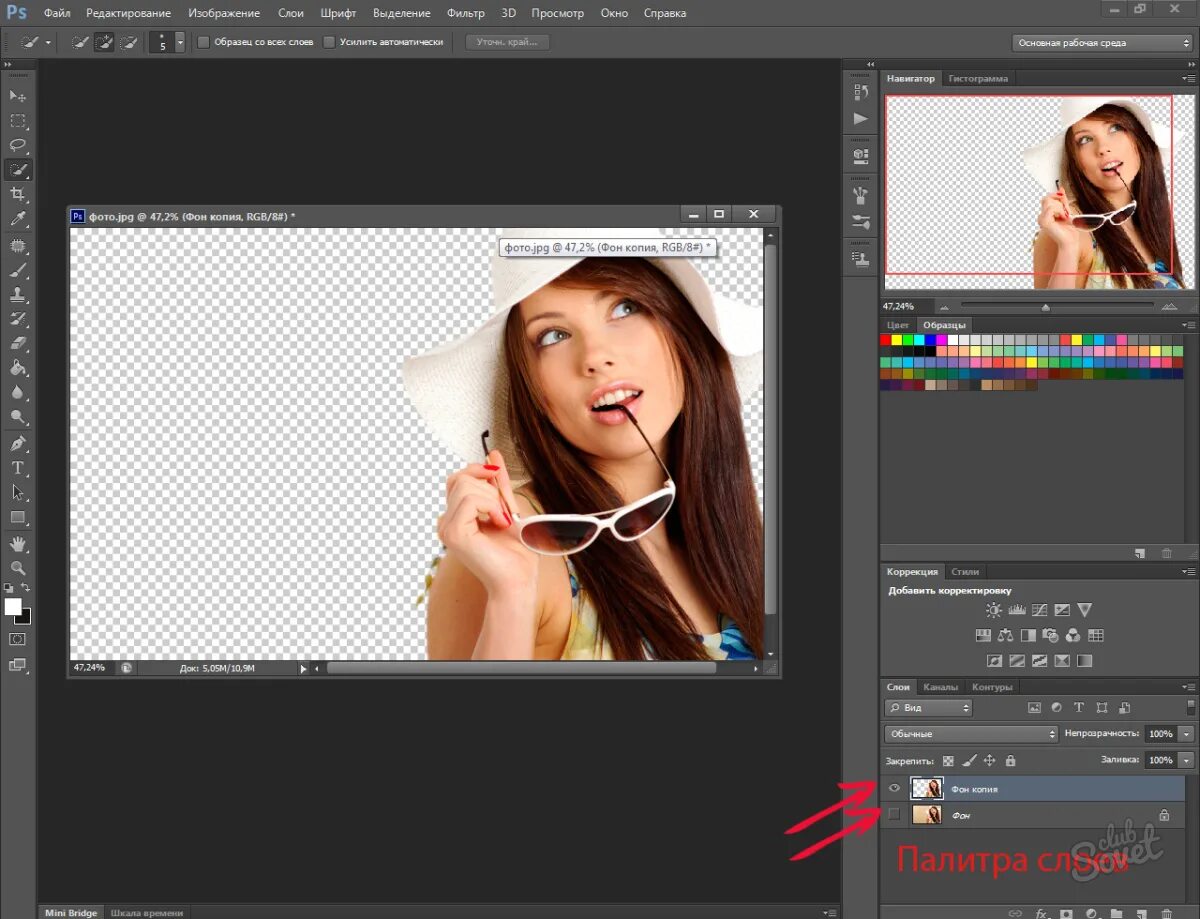
Task: Open the Коррекция panel flyout menu
Action: tap(1188, 572)
